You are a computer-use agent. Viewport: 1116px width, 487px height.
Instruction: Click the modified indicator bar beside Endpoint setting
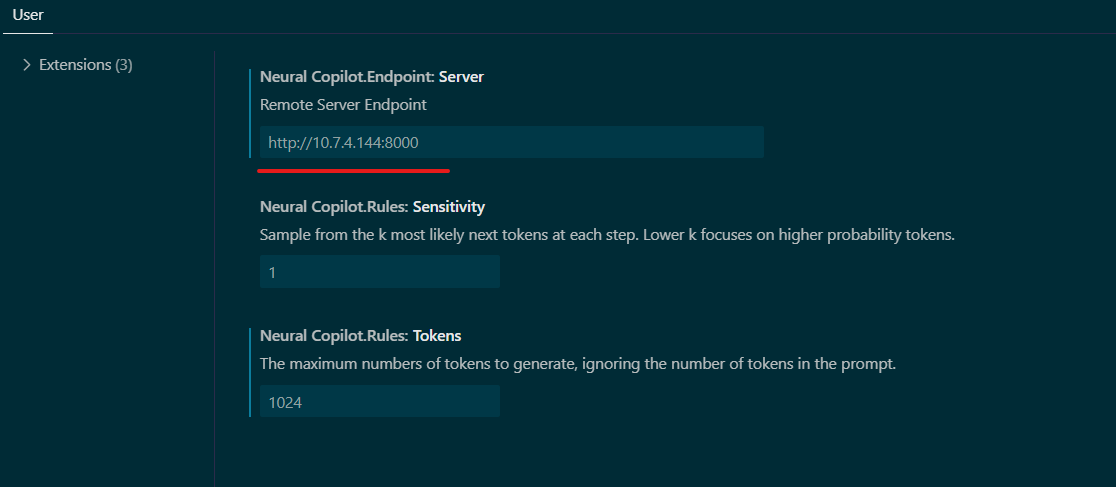coord(250,112)
